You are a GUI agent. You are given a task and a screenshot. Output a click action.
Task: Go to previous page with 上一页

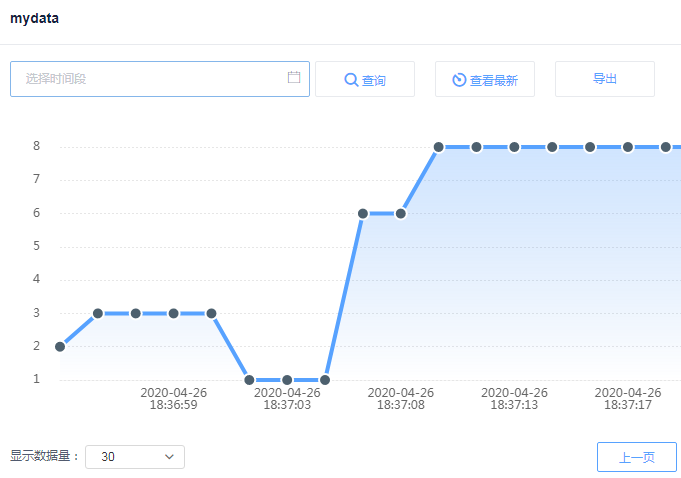point(636,457)
